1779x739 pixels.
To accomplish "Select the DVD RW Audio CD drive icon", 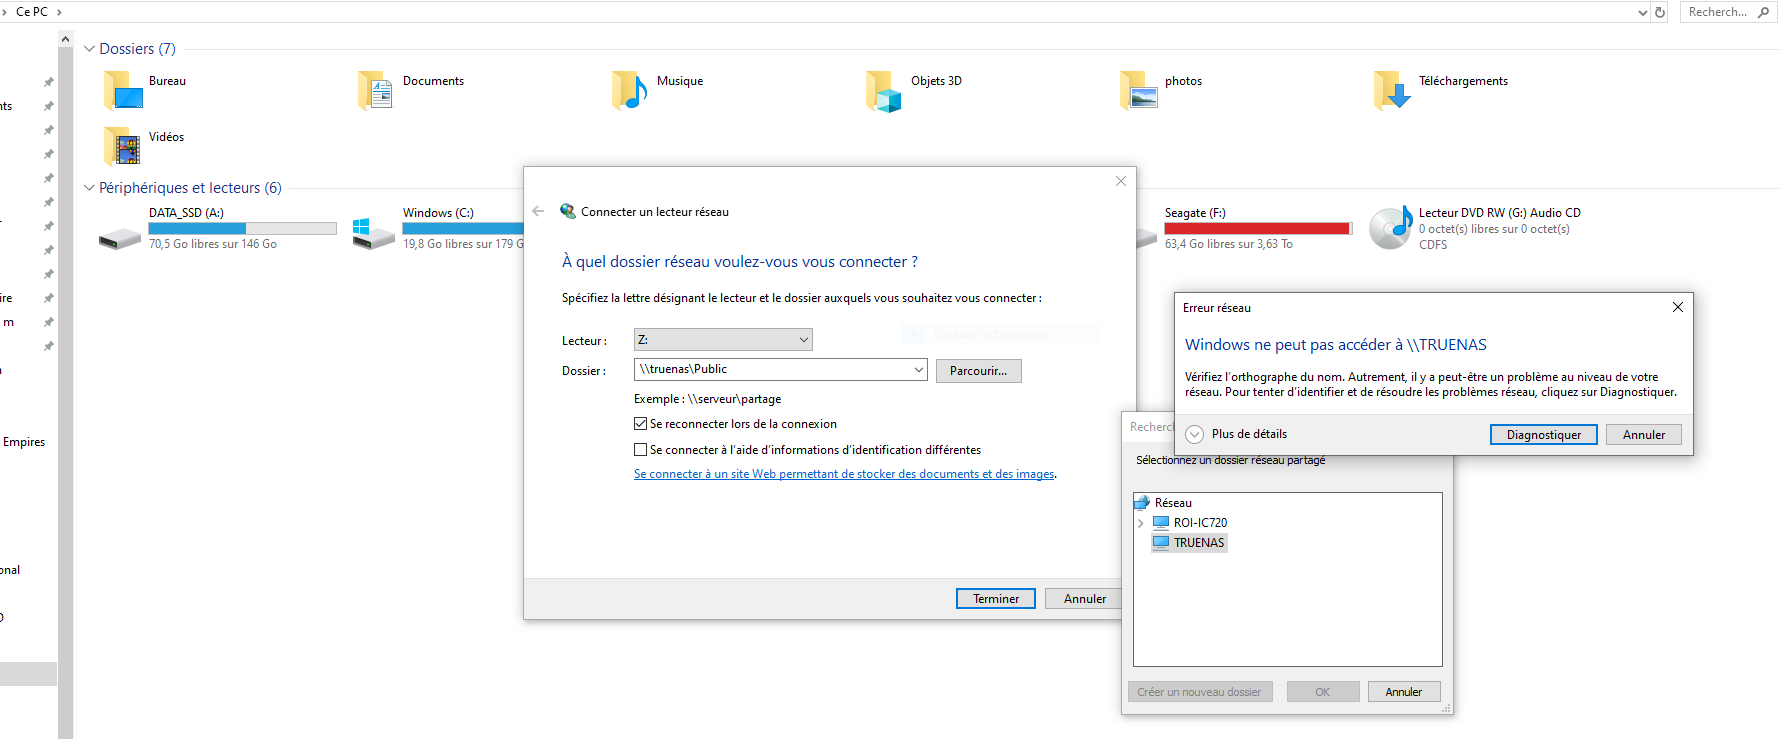I will click(1390, 228).
